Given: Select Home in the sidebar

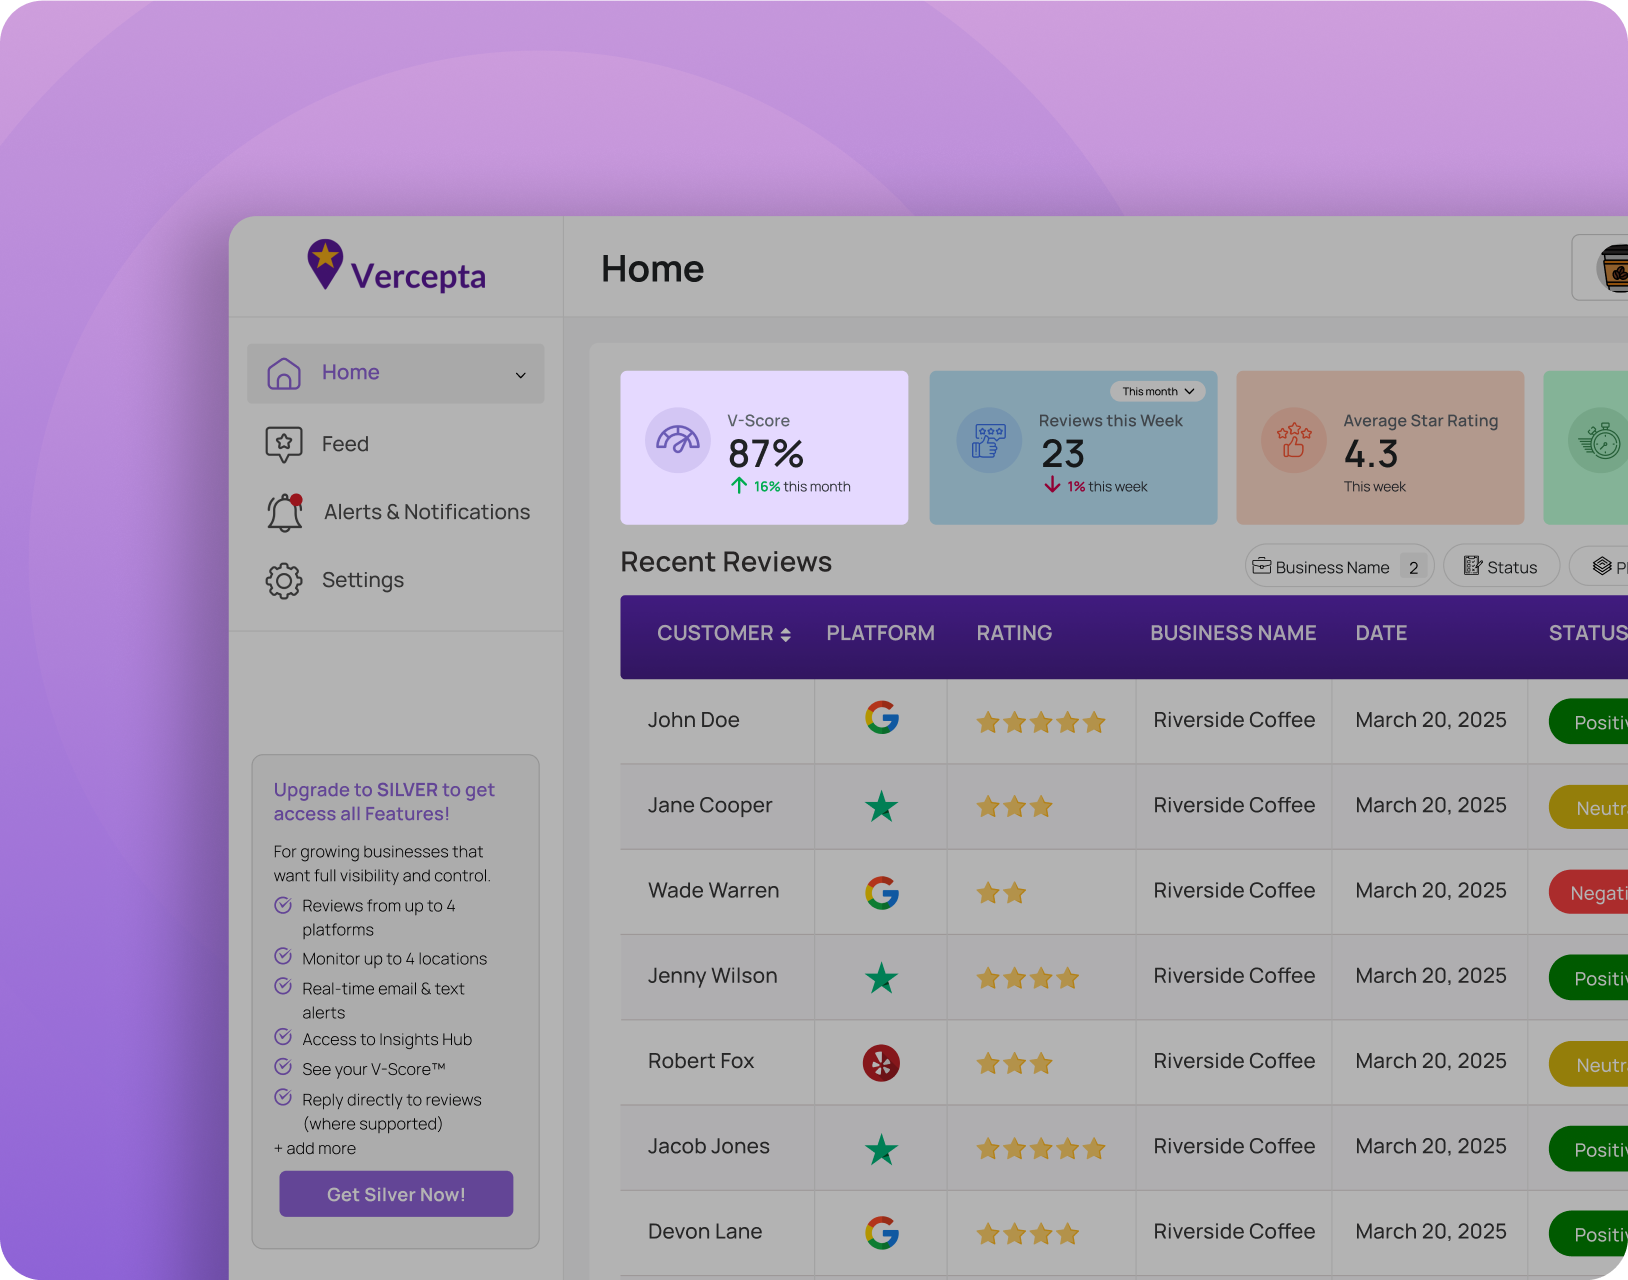Looking at the screenshot, I should (396, 373).
